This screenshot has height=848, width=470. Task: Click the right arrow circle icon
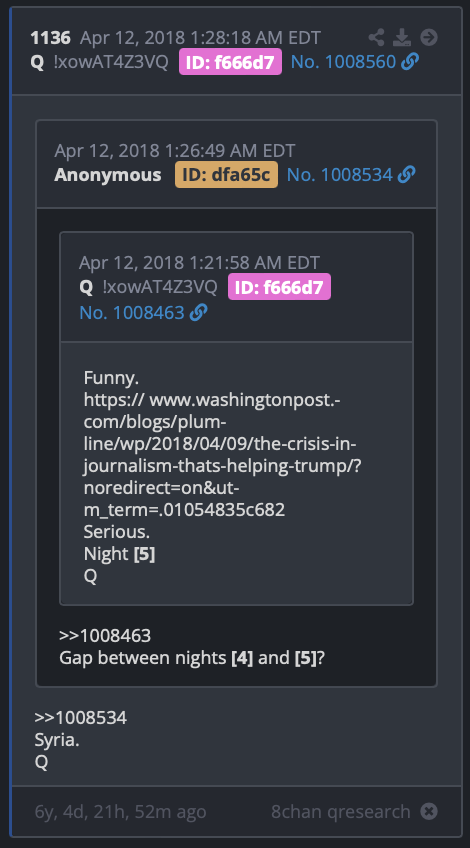pyautogui.click(x=429, y=37)
